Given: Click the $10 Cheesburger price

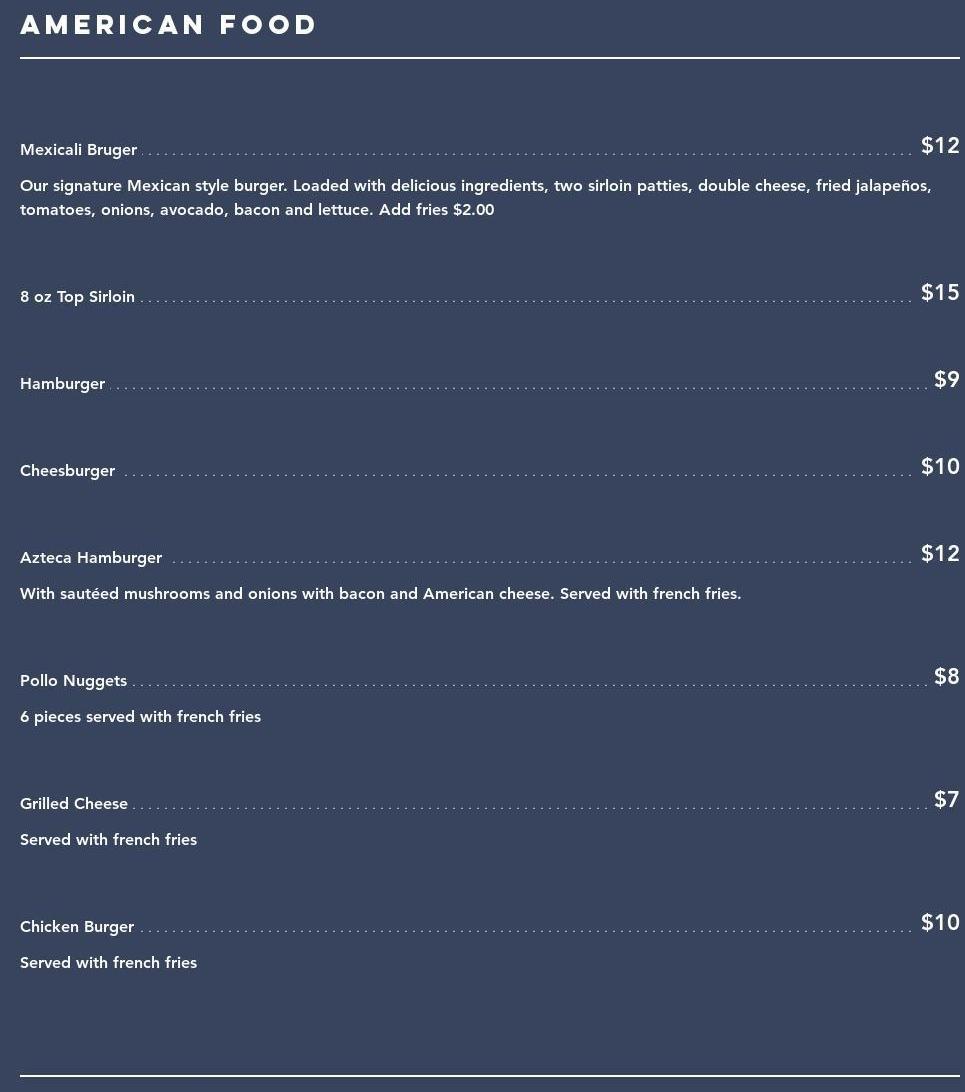Looking at the screenshot, I should coord(939,467).
